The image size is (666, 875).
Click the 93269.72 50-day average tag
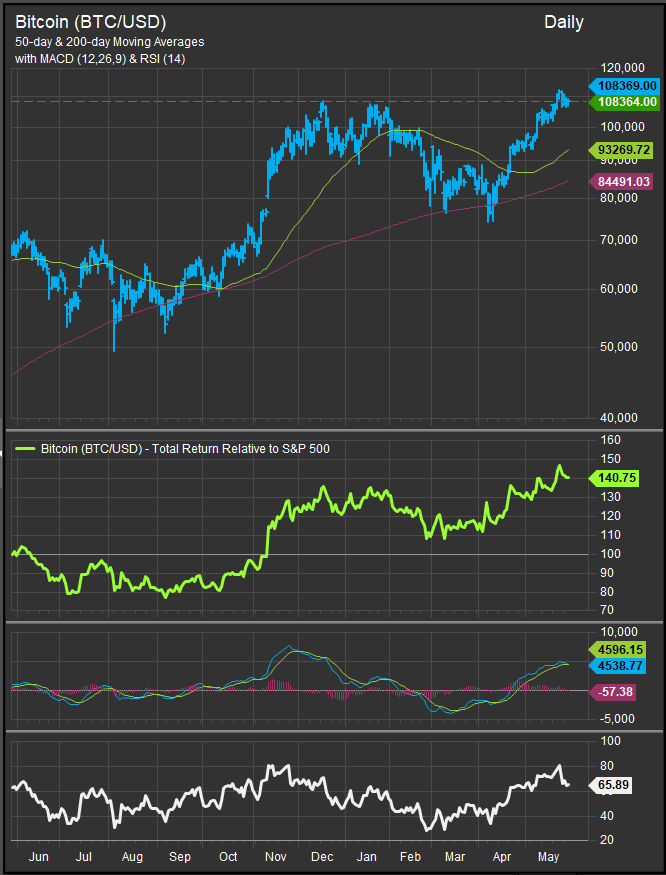click(x=620, y=150)
